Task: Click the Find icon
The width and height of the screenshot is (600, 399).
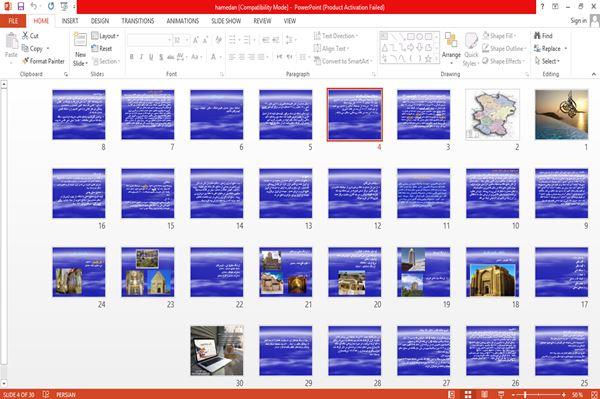Action: click(x=543, y=36)
